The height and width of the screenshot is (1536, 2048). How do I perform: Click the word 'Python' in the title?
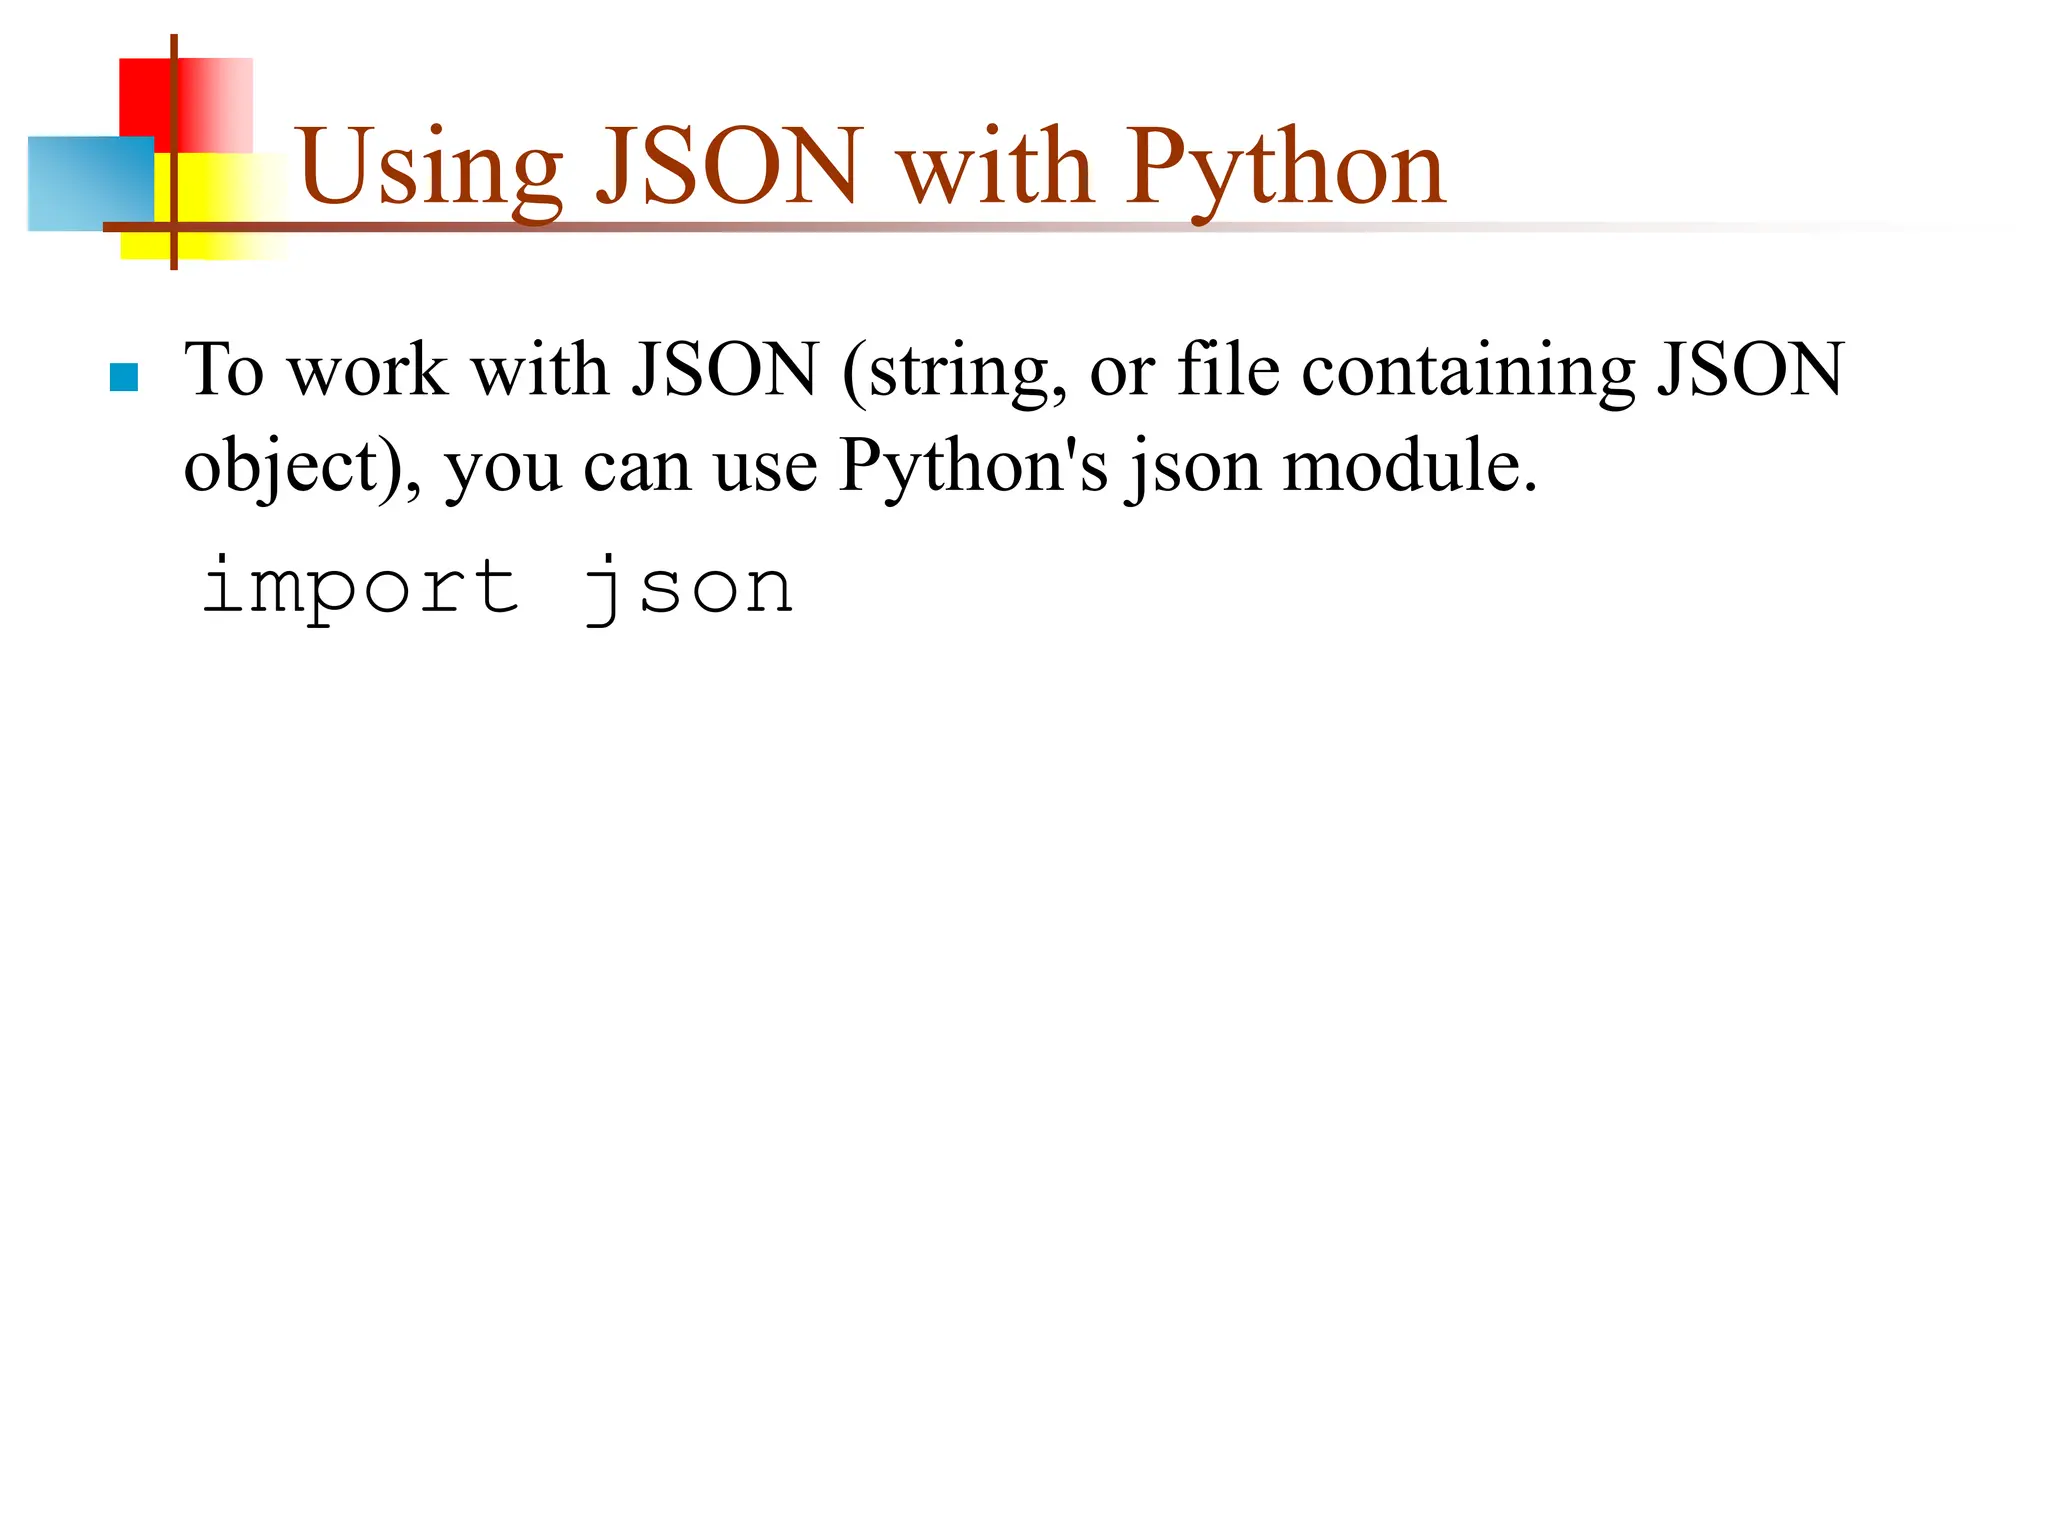tap(1286, 168)
